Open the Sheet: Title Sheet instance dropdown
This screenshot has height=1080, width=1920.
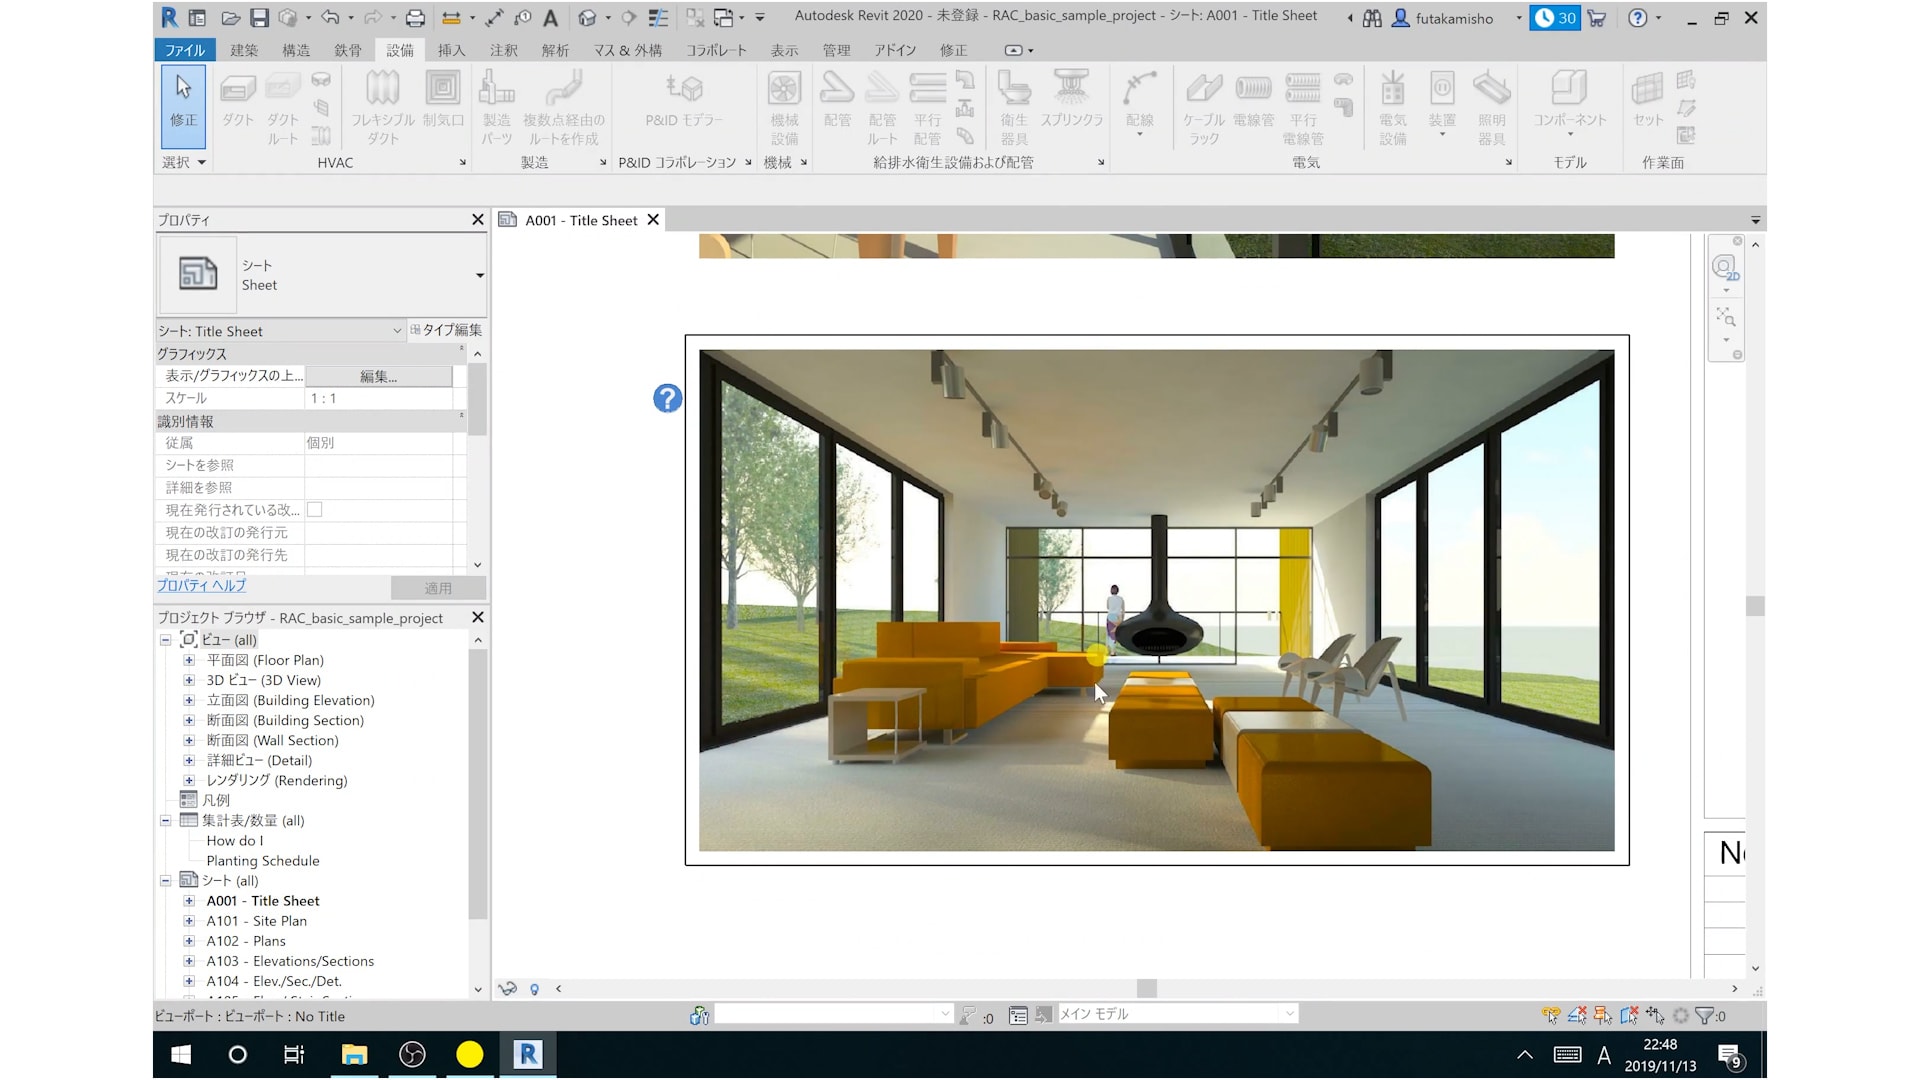click(x=397, y=331)
